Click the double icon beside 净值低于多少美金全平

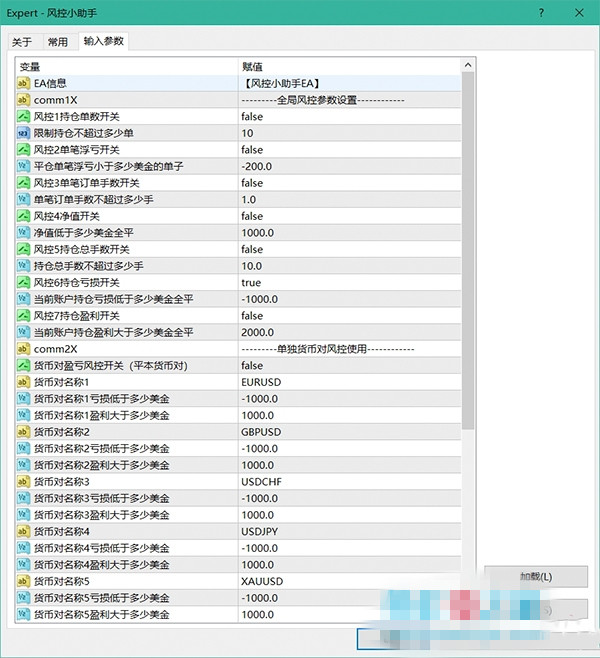point(24,233)
